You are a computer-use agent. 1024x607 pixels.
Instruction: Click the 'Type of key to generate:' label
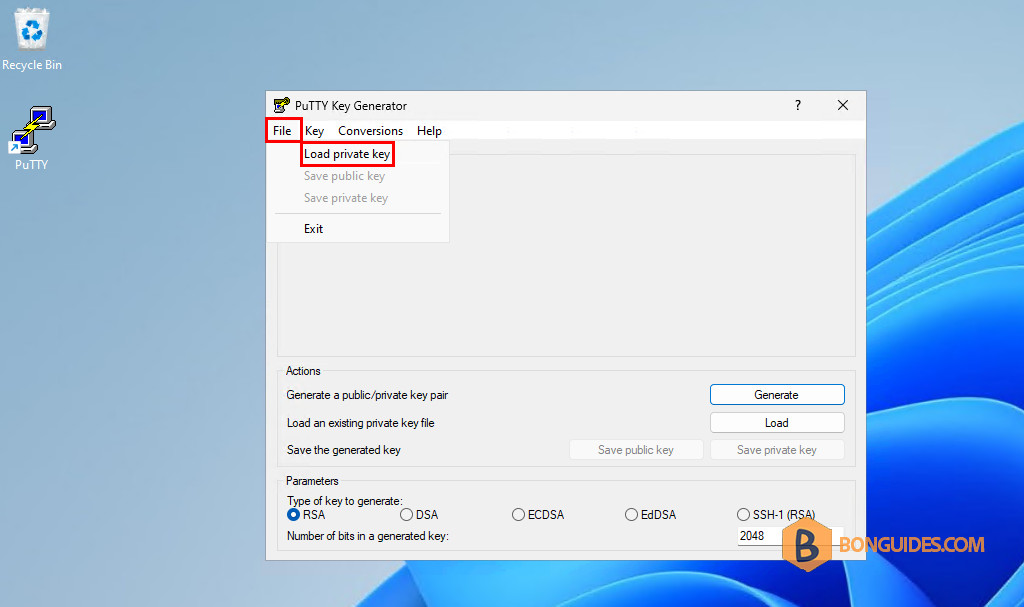[344, 500]
